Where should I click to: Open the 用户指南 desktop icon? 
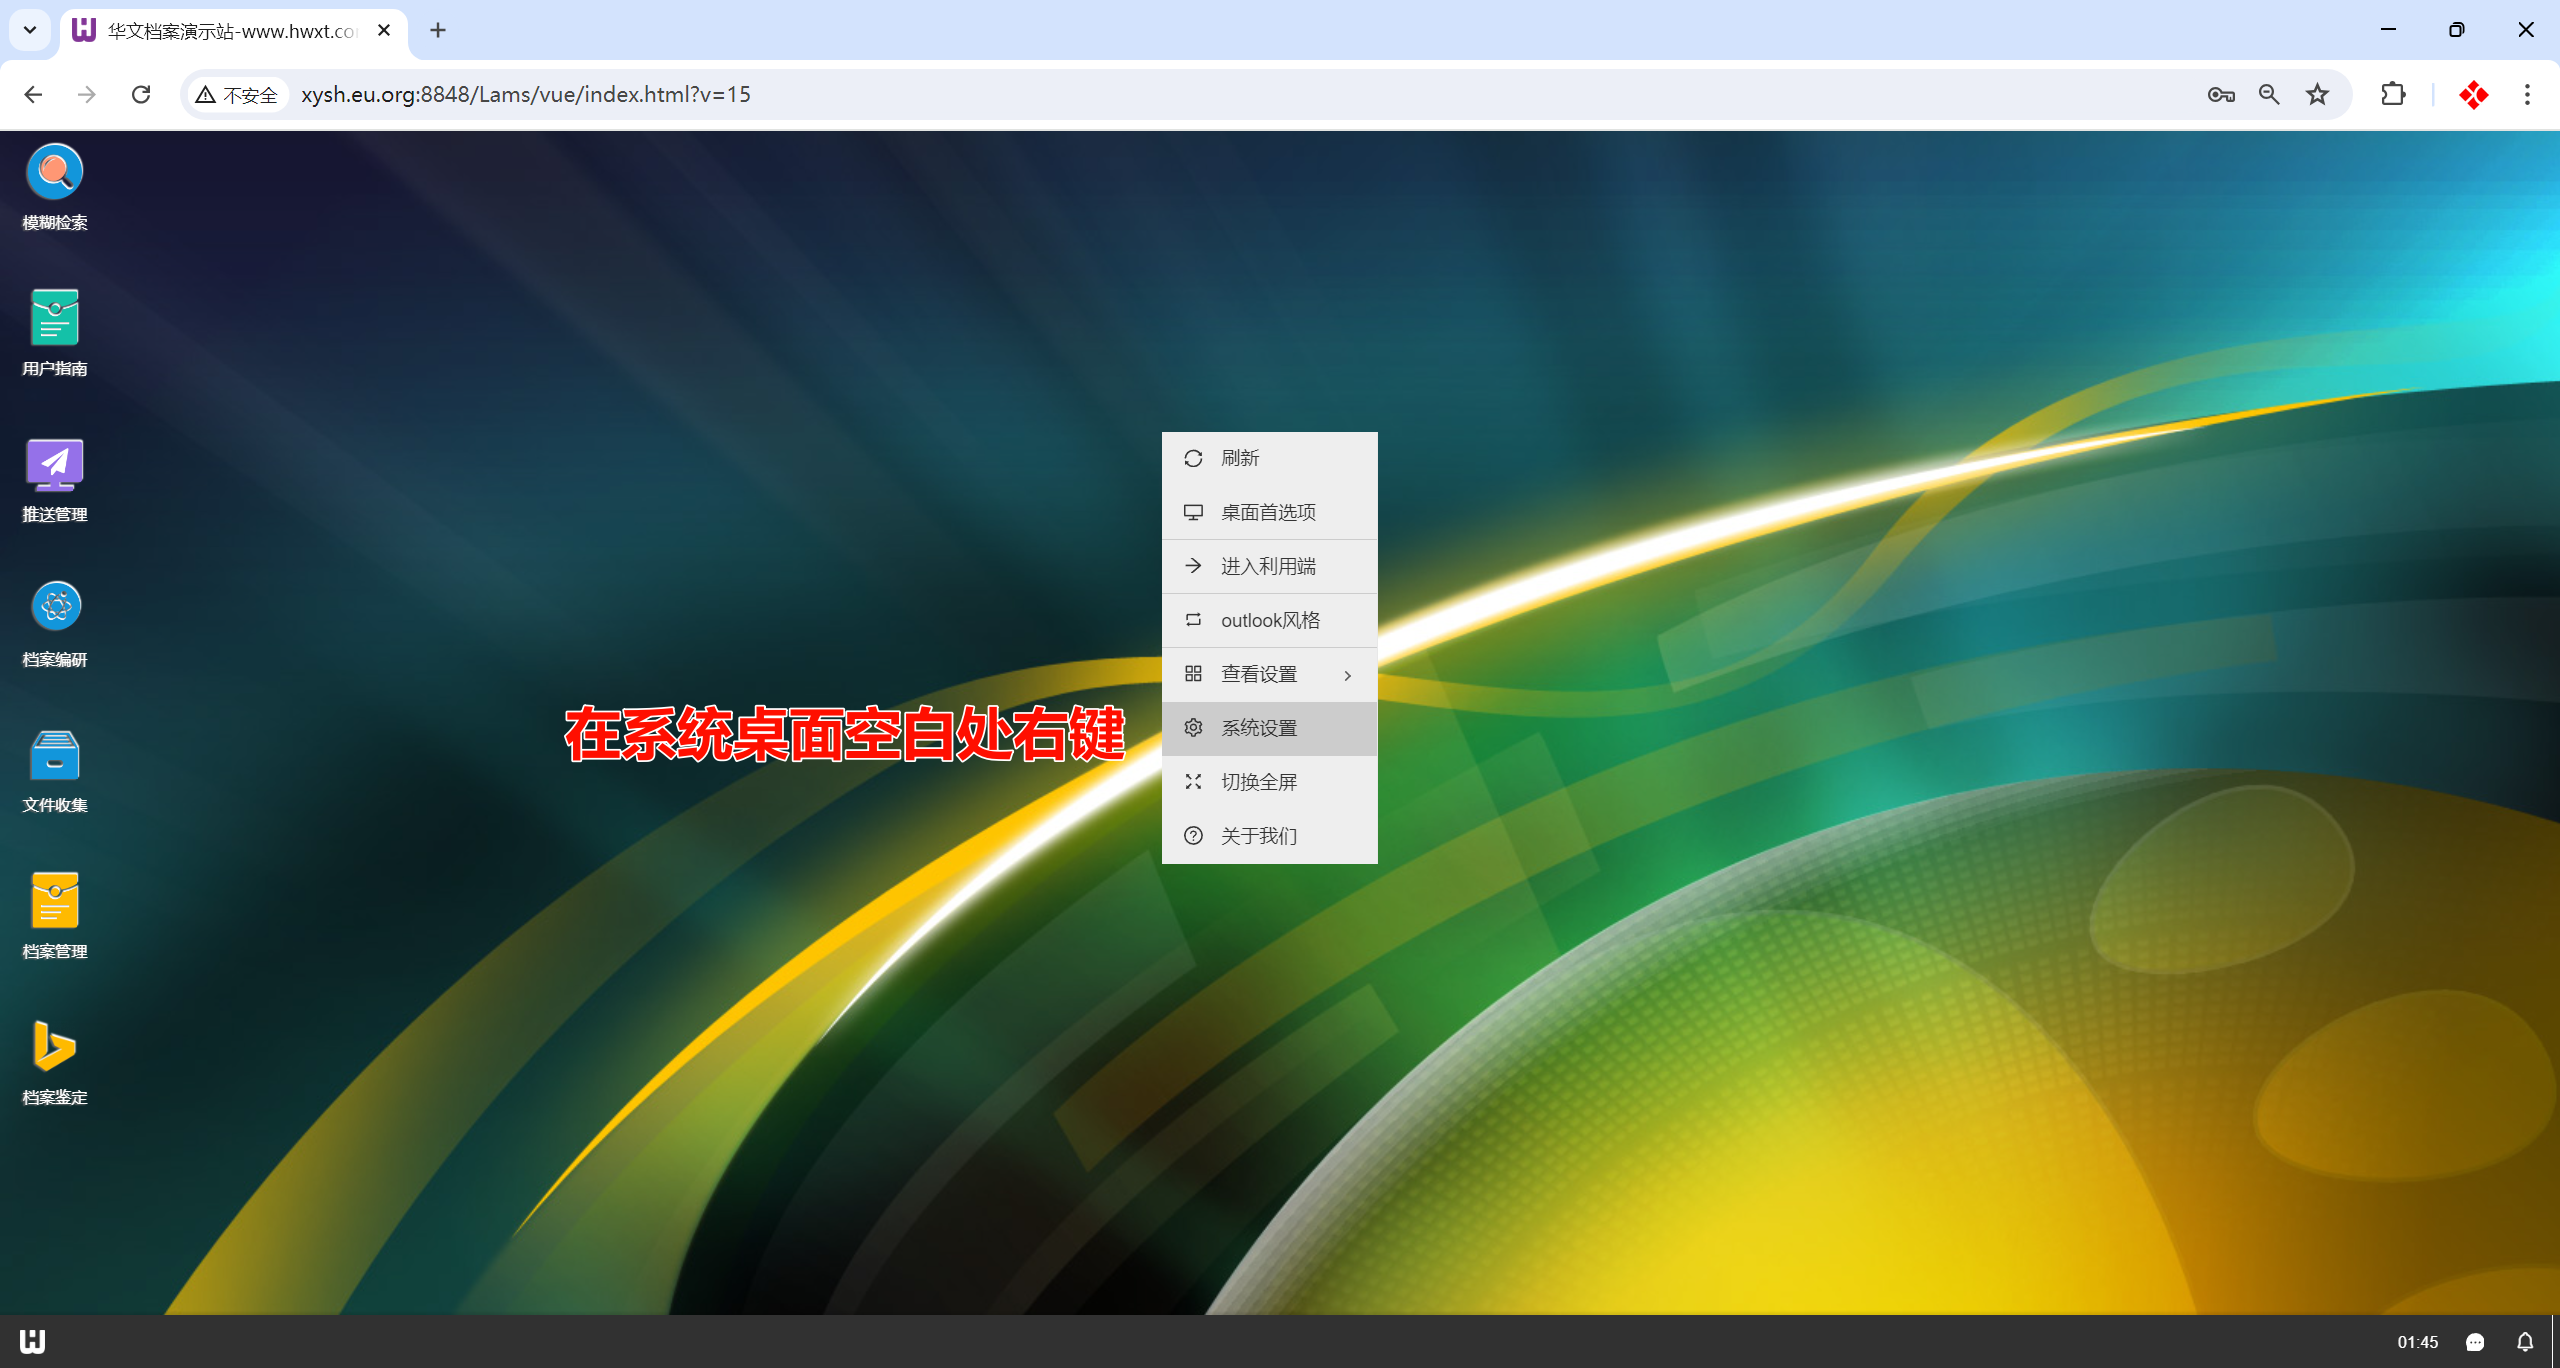tap(55, 318)
